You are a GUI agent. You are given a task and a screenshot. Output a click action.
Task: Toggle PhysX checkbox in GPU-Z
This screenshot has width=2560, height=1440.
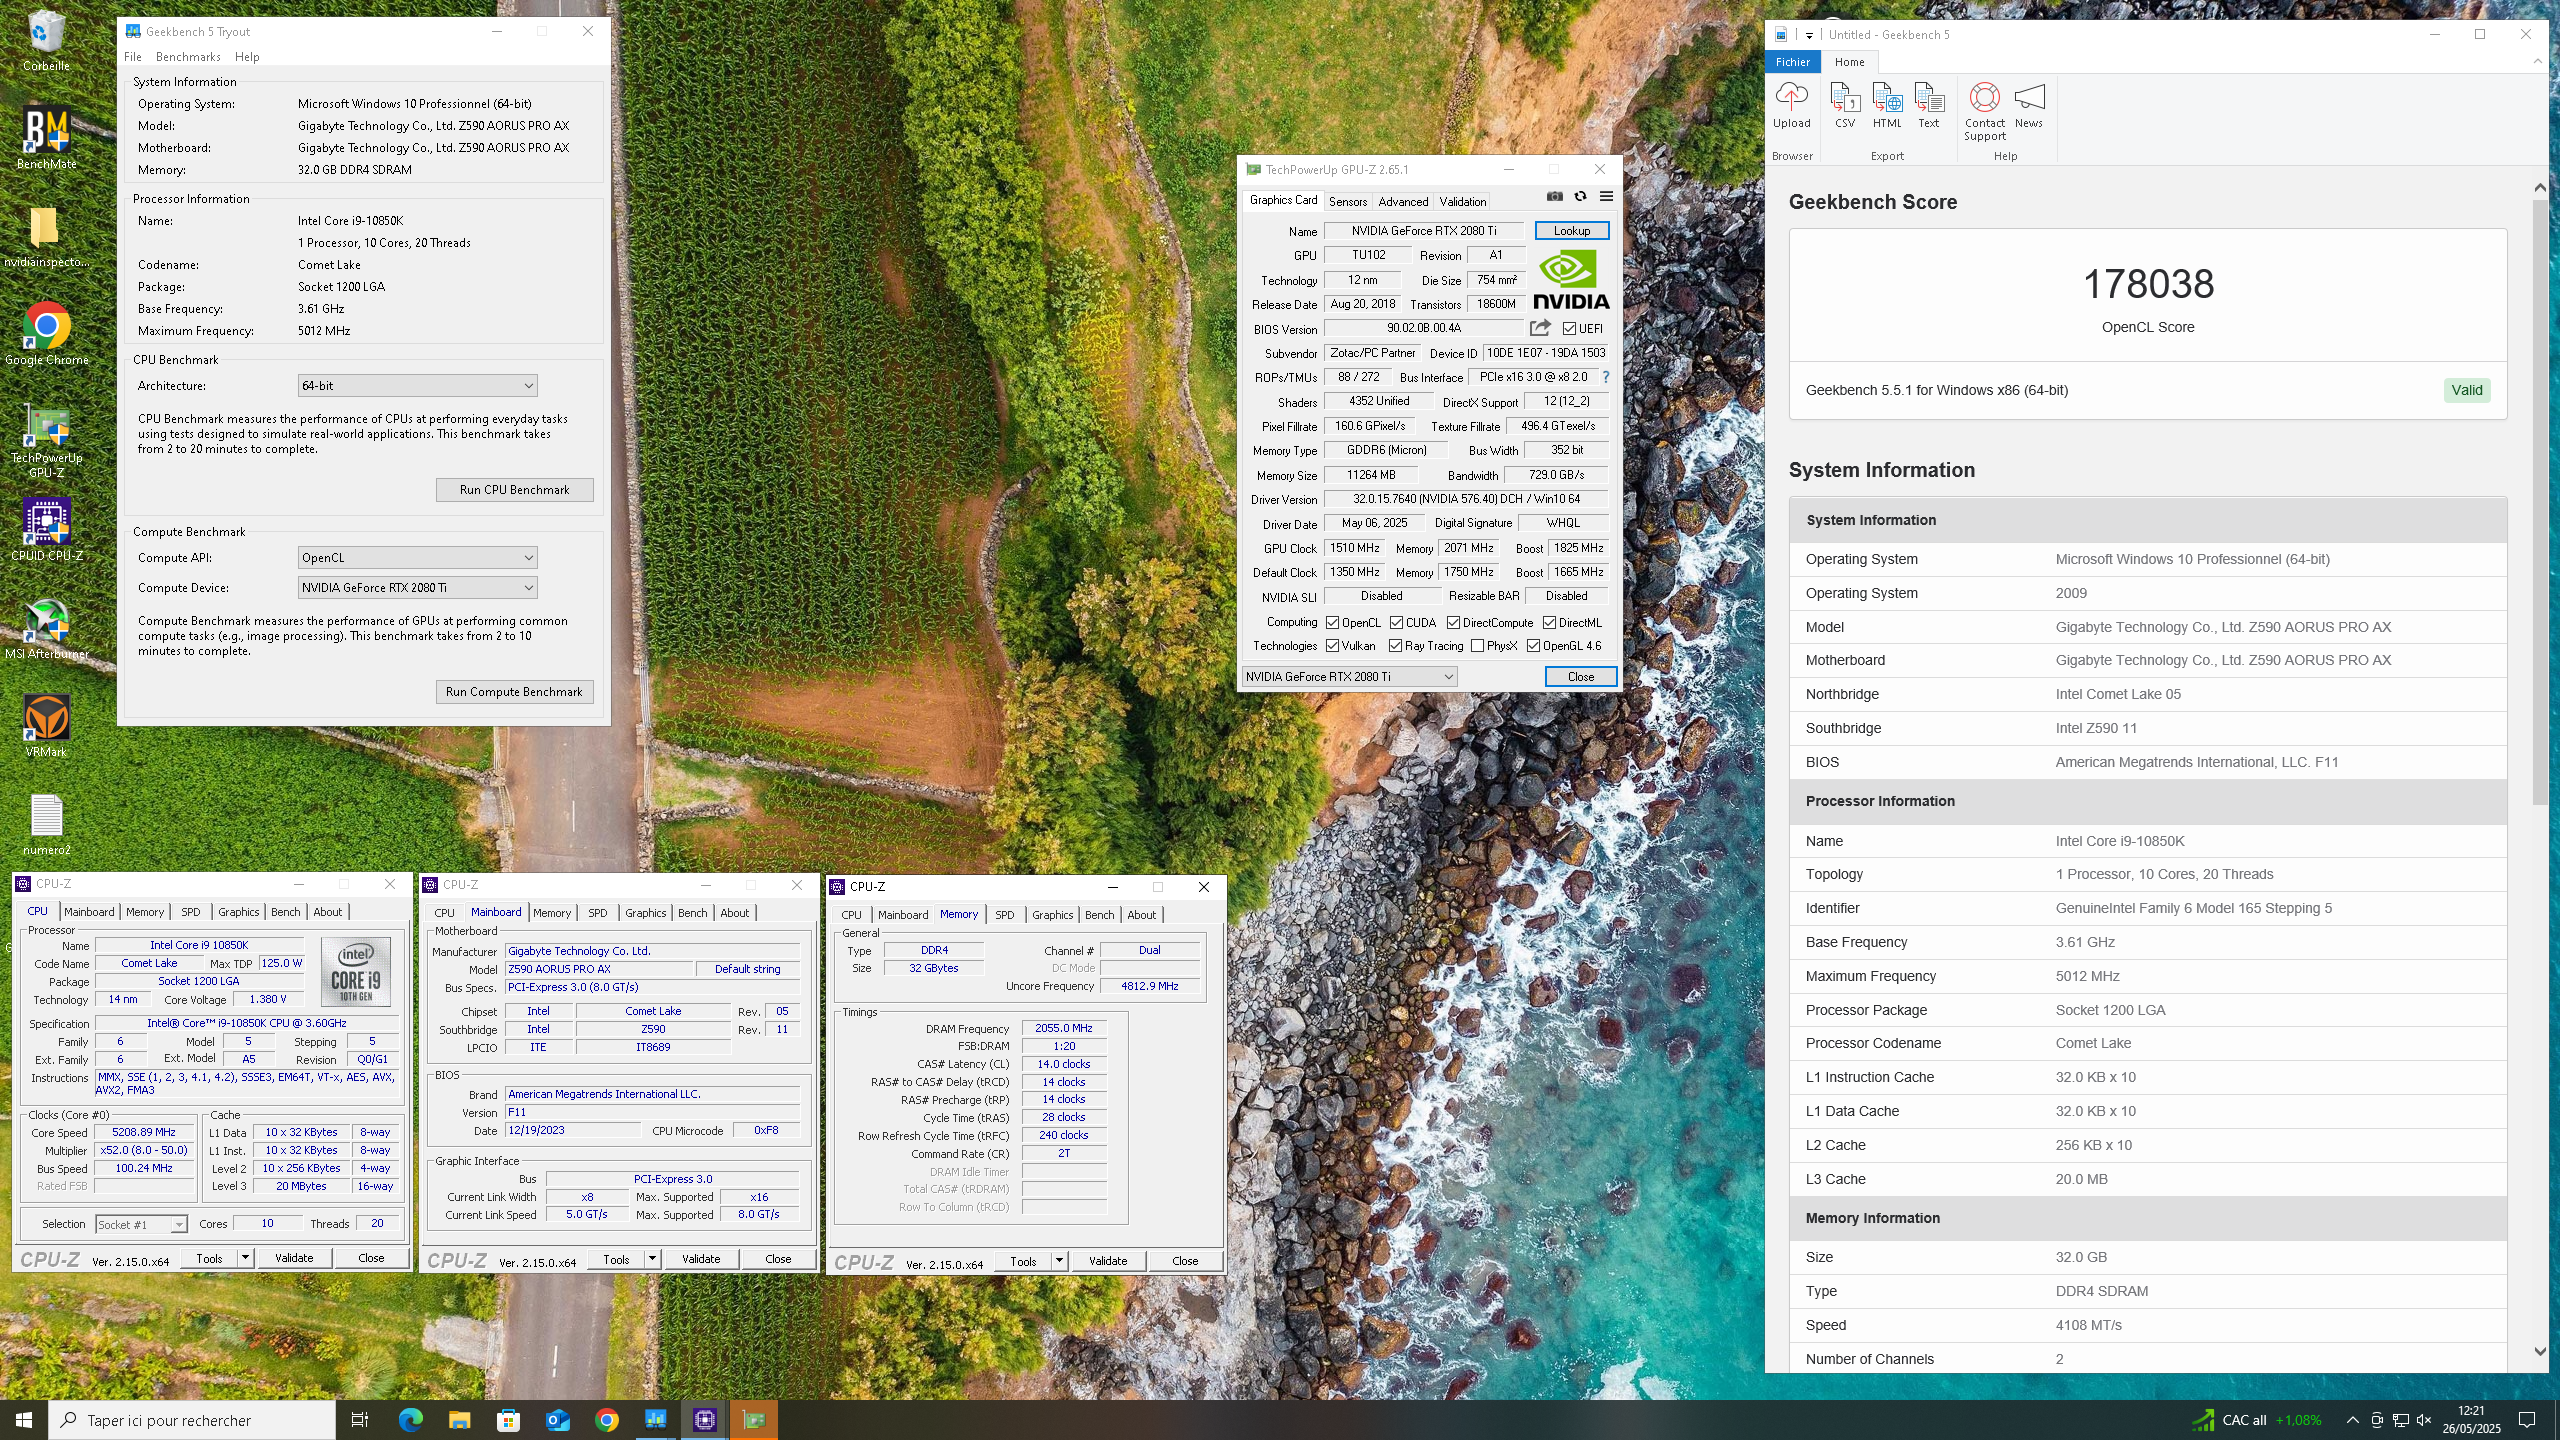coord(1477,646)
